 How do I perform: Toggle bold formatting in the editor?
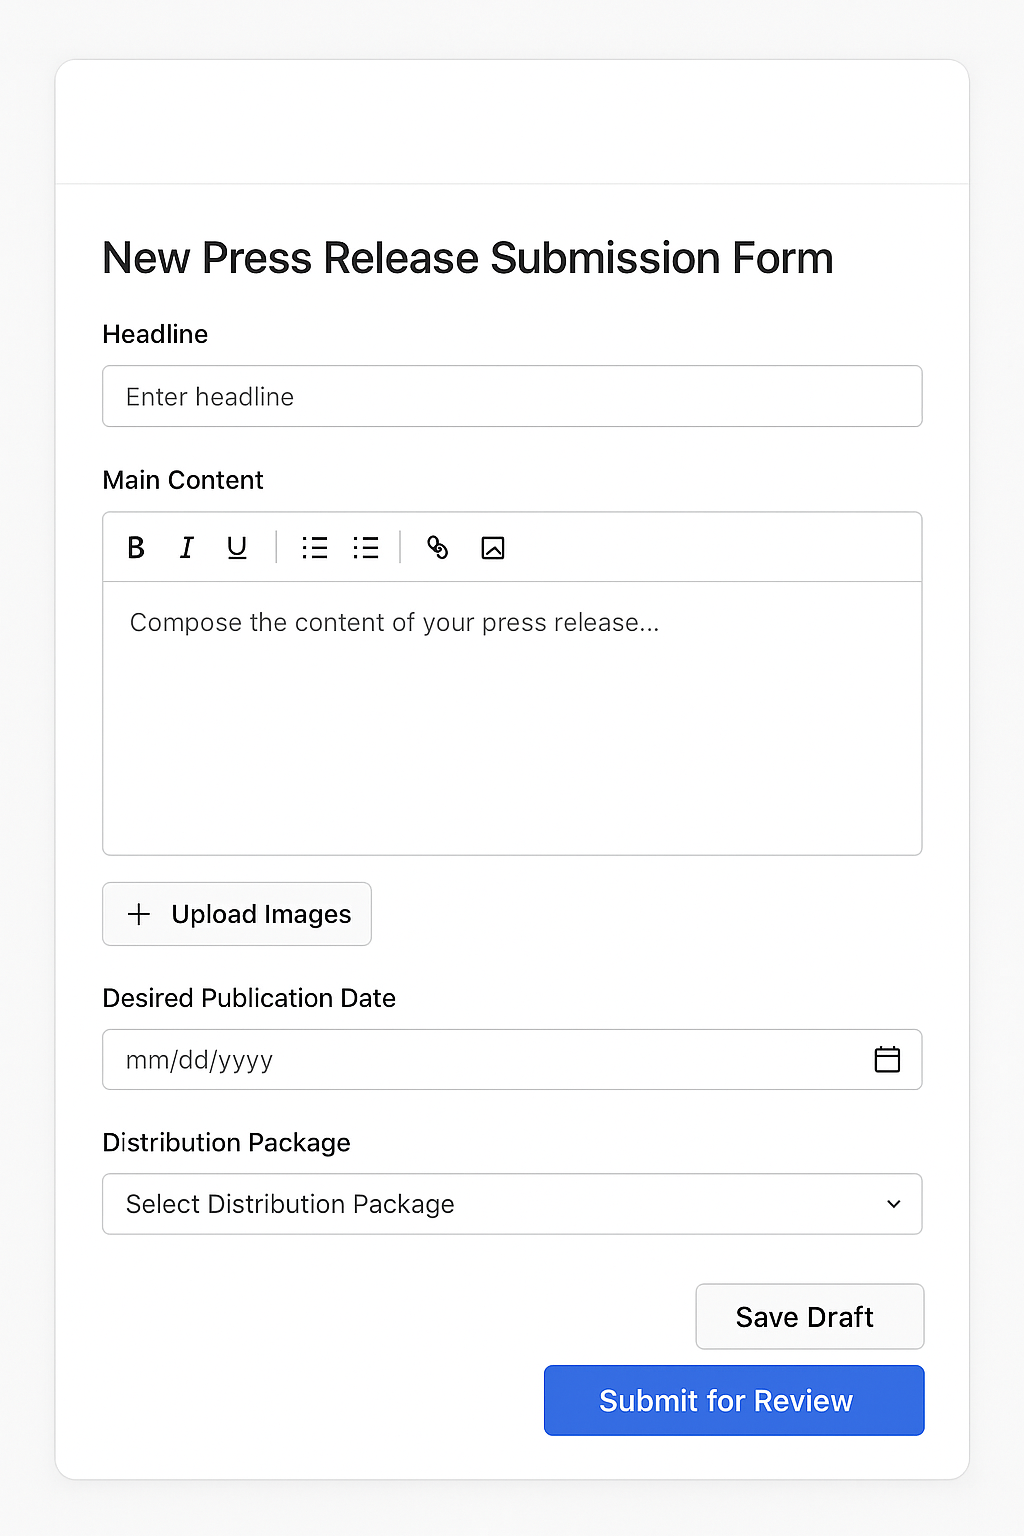tap(136, 547)
